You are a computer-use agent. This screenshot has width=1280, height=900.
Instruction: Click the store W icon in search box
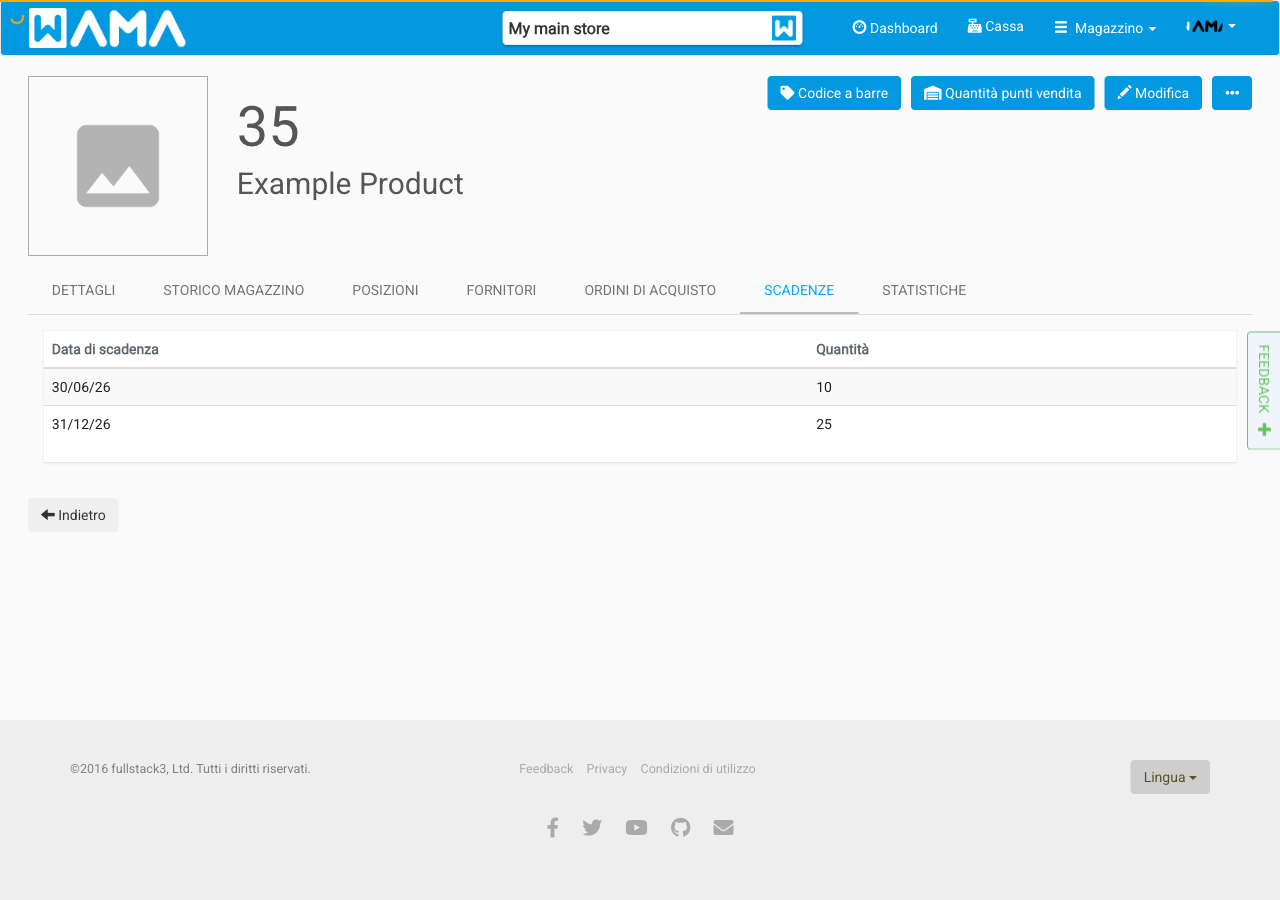(x=784, y=28)
